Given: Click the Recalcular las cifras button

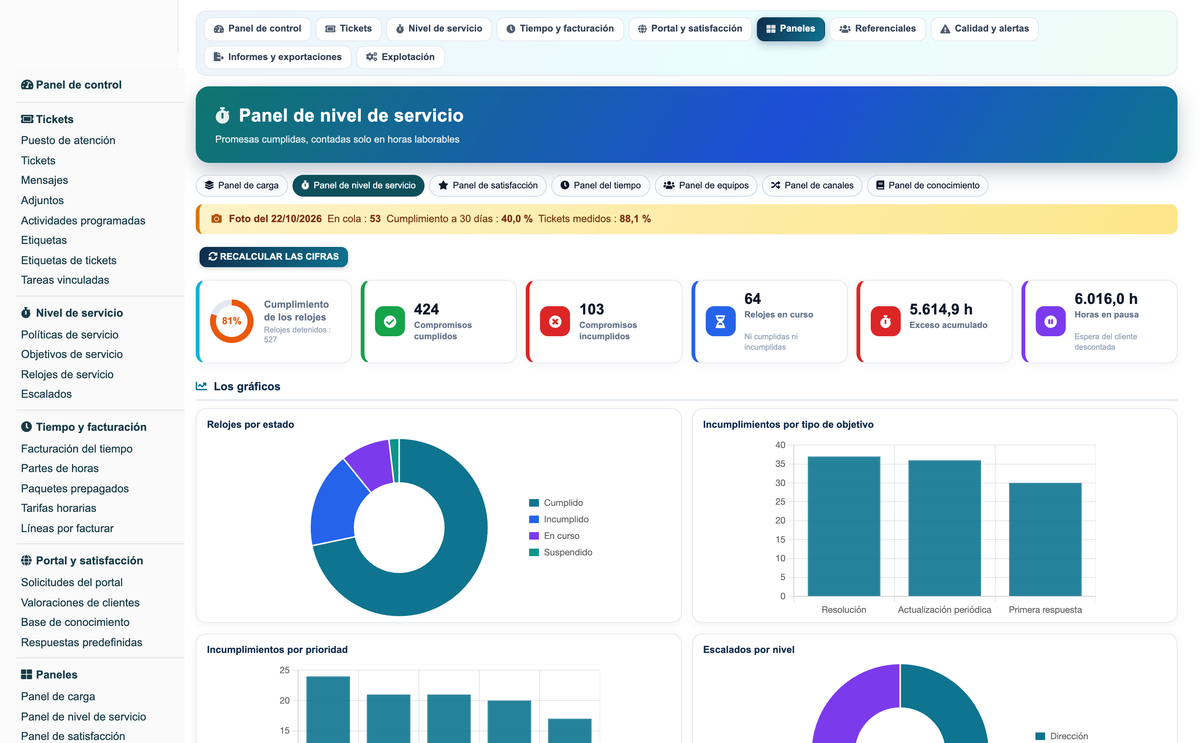Looking at the screenshot, I should (x=273, y=257).
